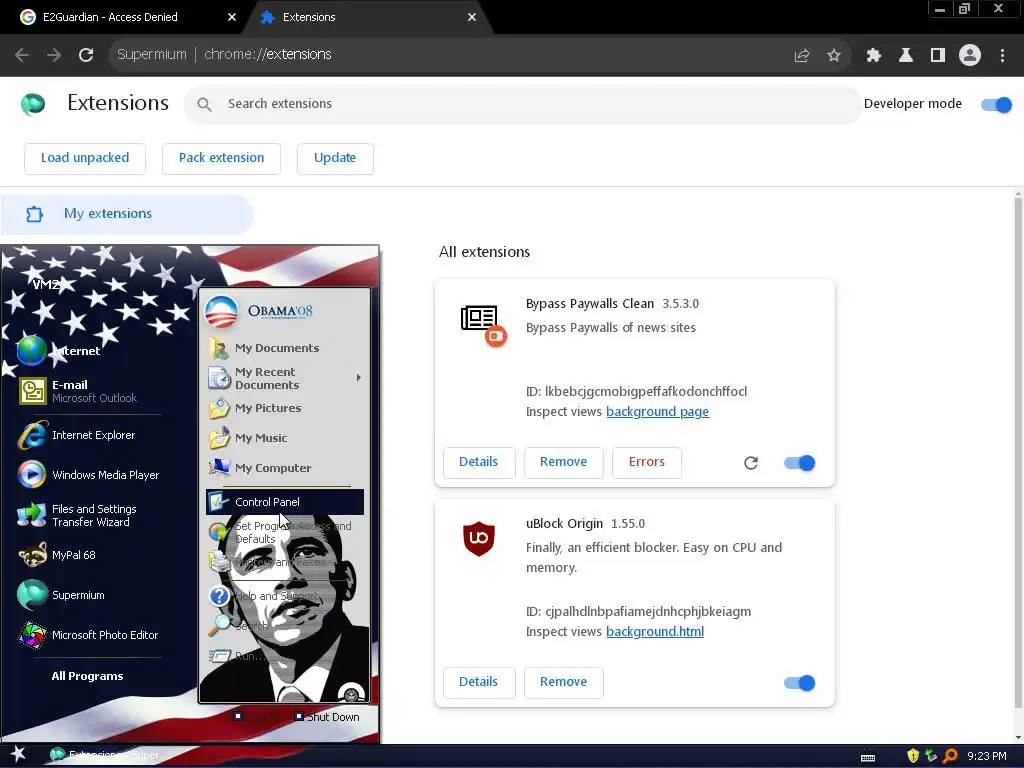
Task: Disable uBlock Origin extension
Action: pyautogui.click(x=799, y=683)
